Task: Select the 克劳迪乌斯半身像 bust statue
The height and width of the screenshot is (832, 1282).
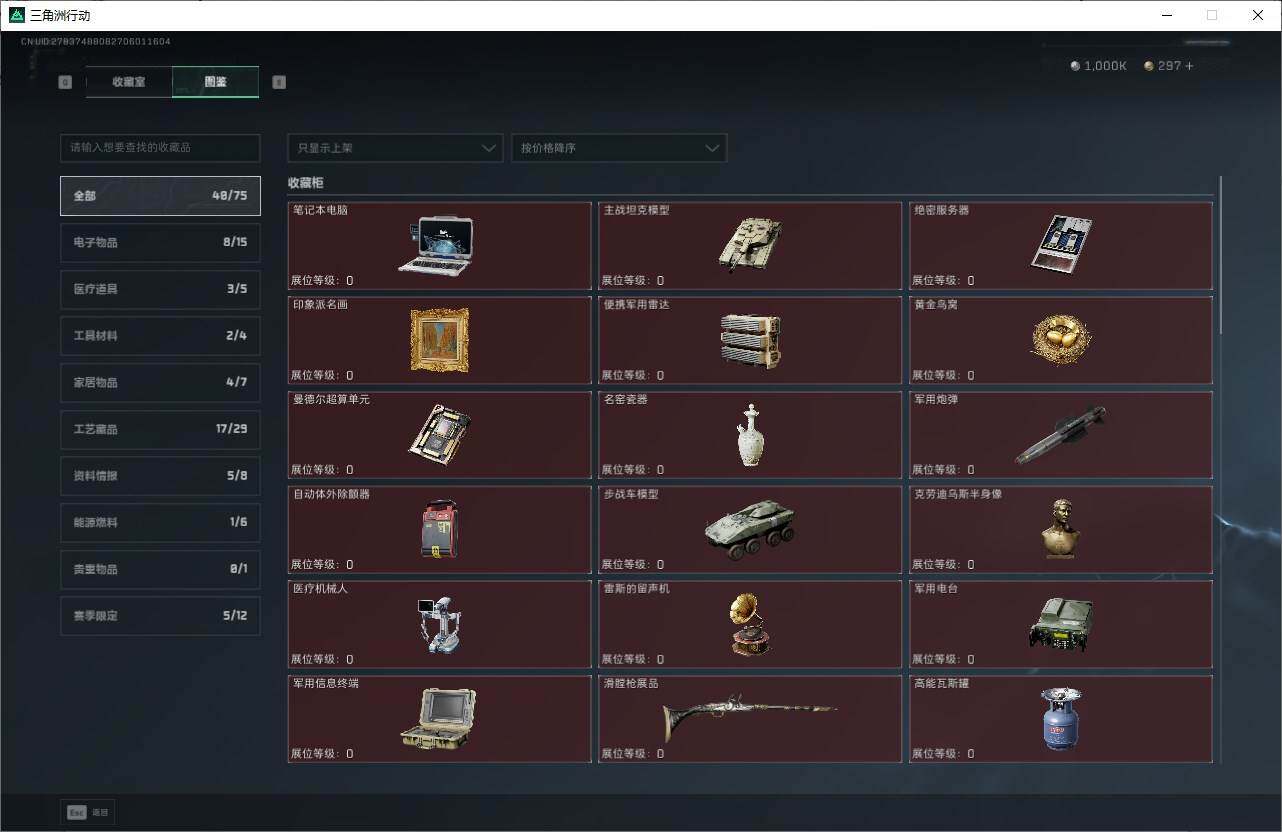Action: (x=1061, y=529)
